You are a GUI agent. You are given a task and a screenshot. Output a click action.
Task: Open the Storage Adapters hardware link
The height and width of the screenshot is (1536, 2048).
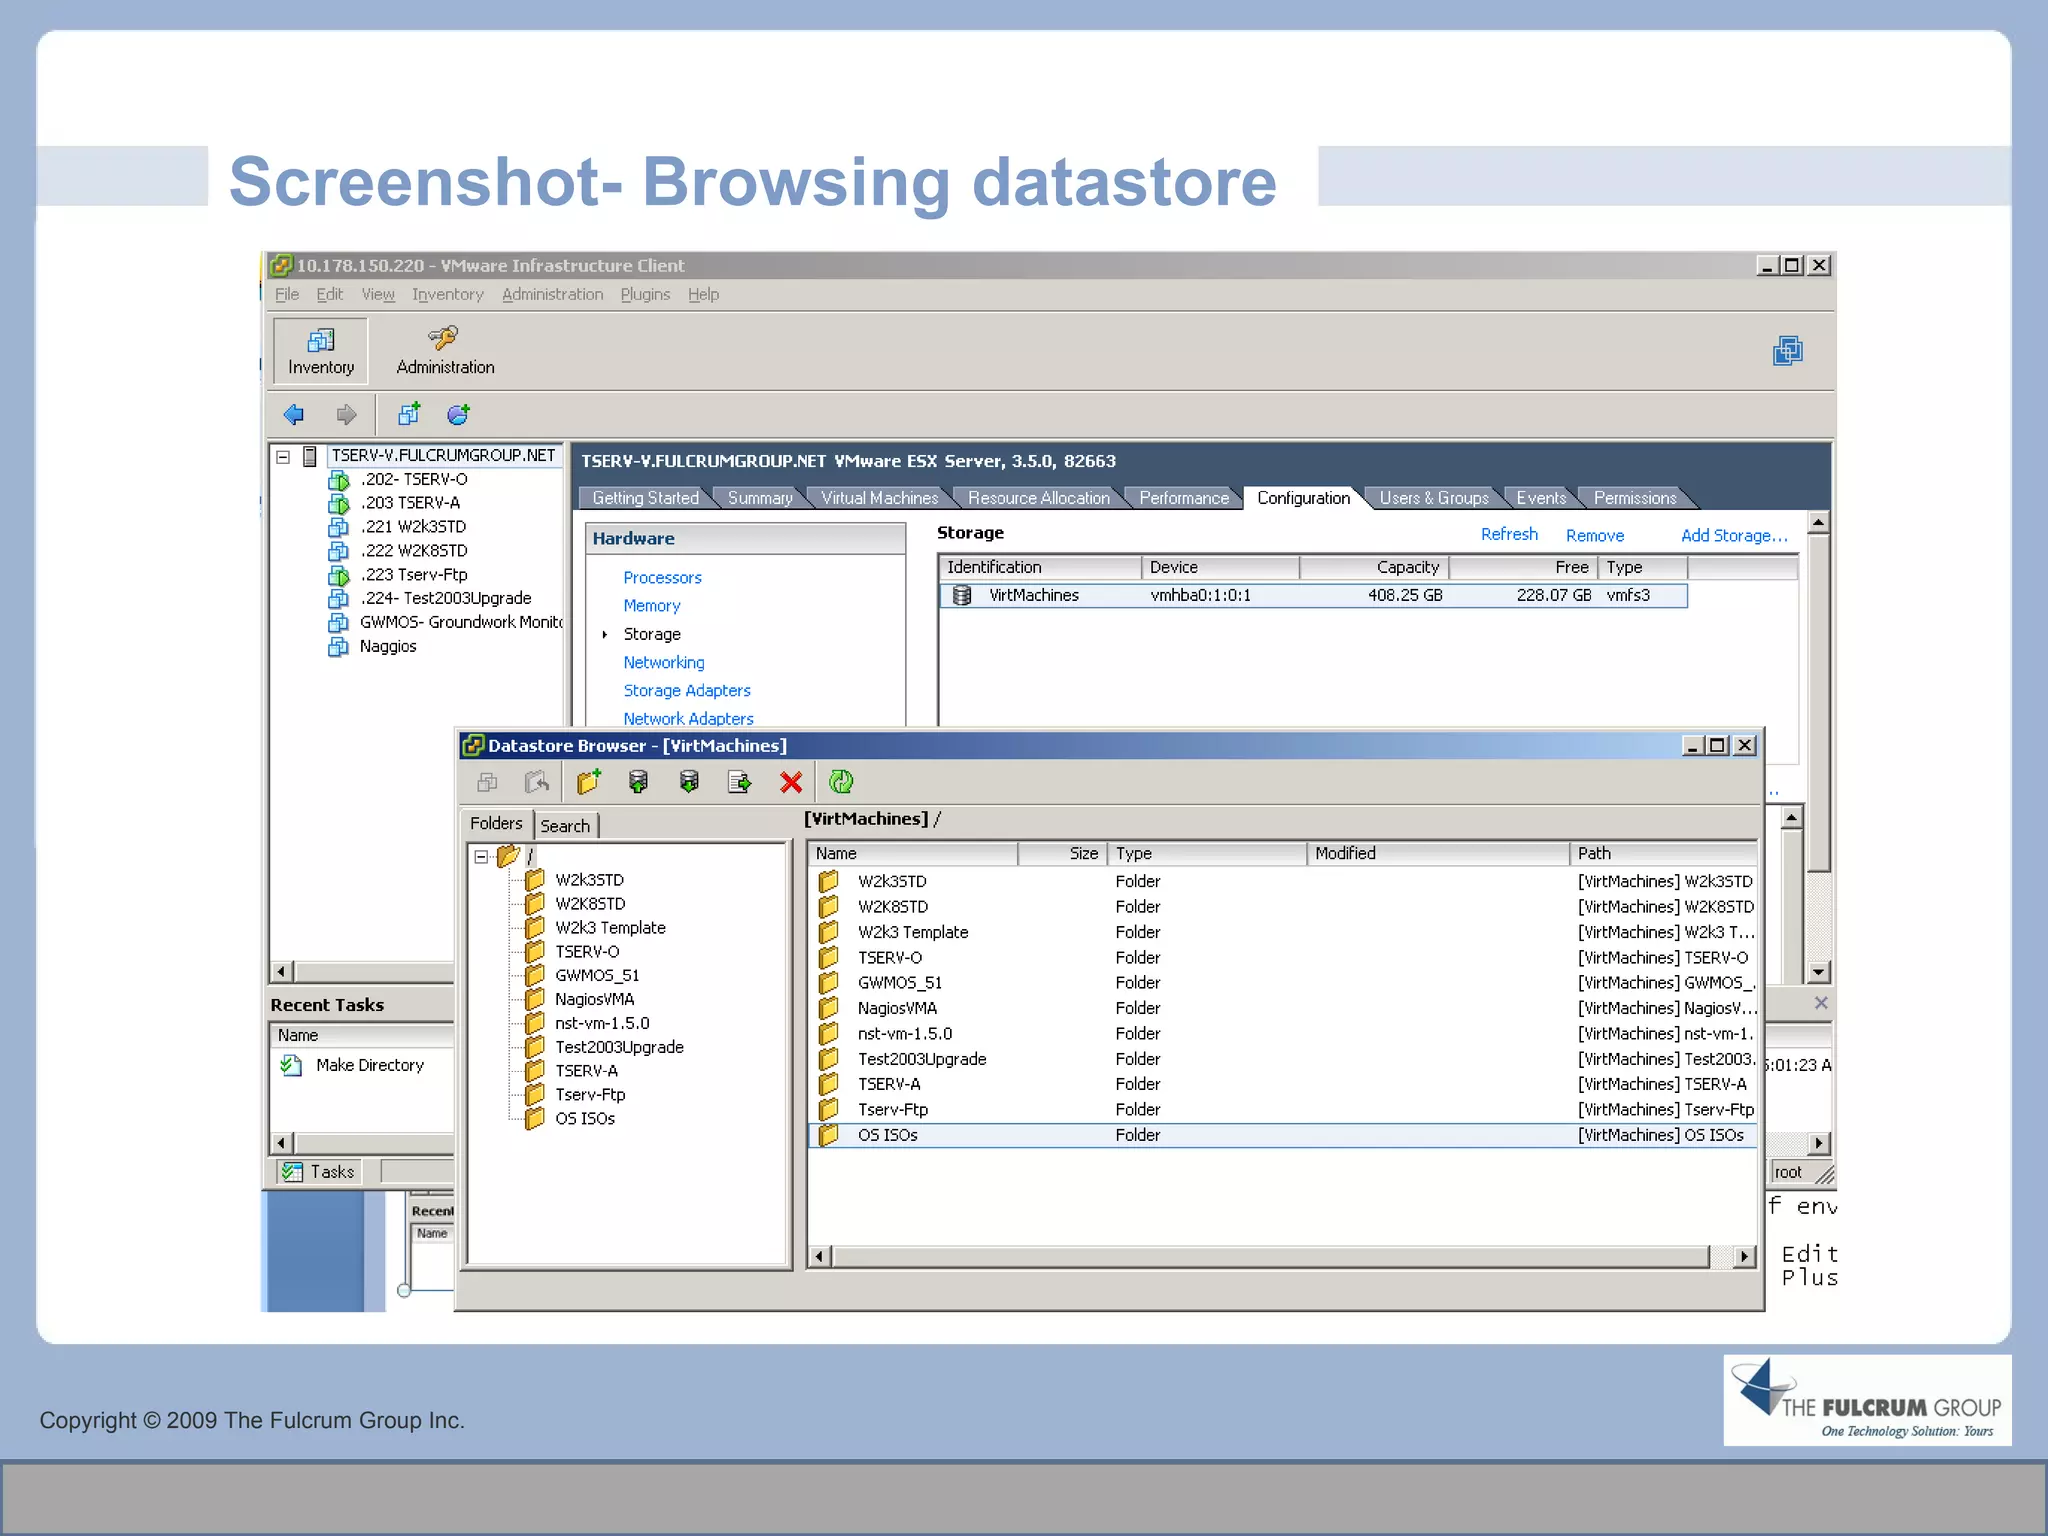point(687,690)
